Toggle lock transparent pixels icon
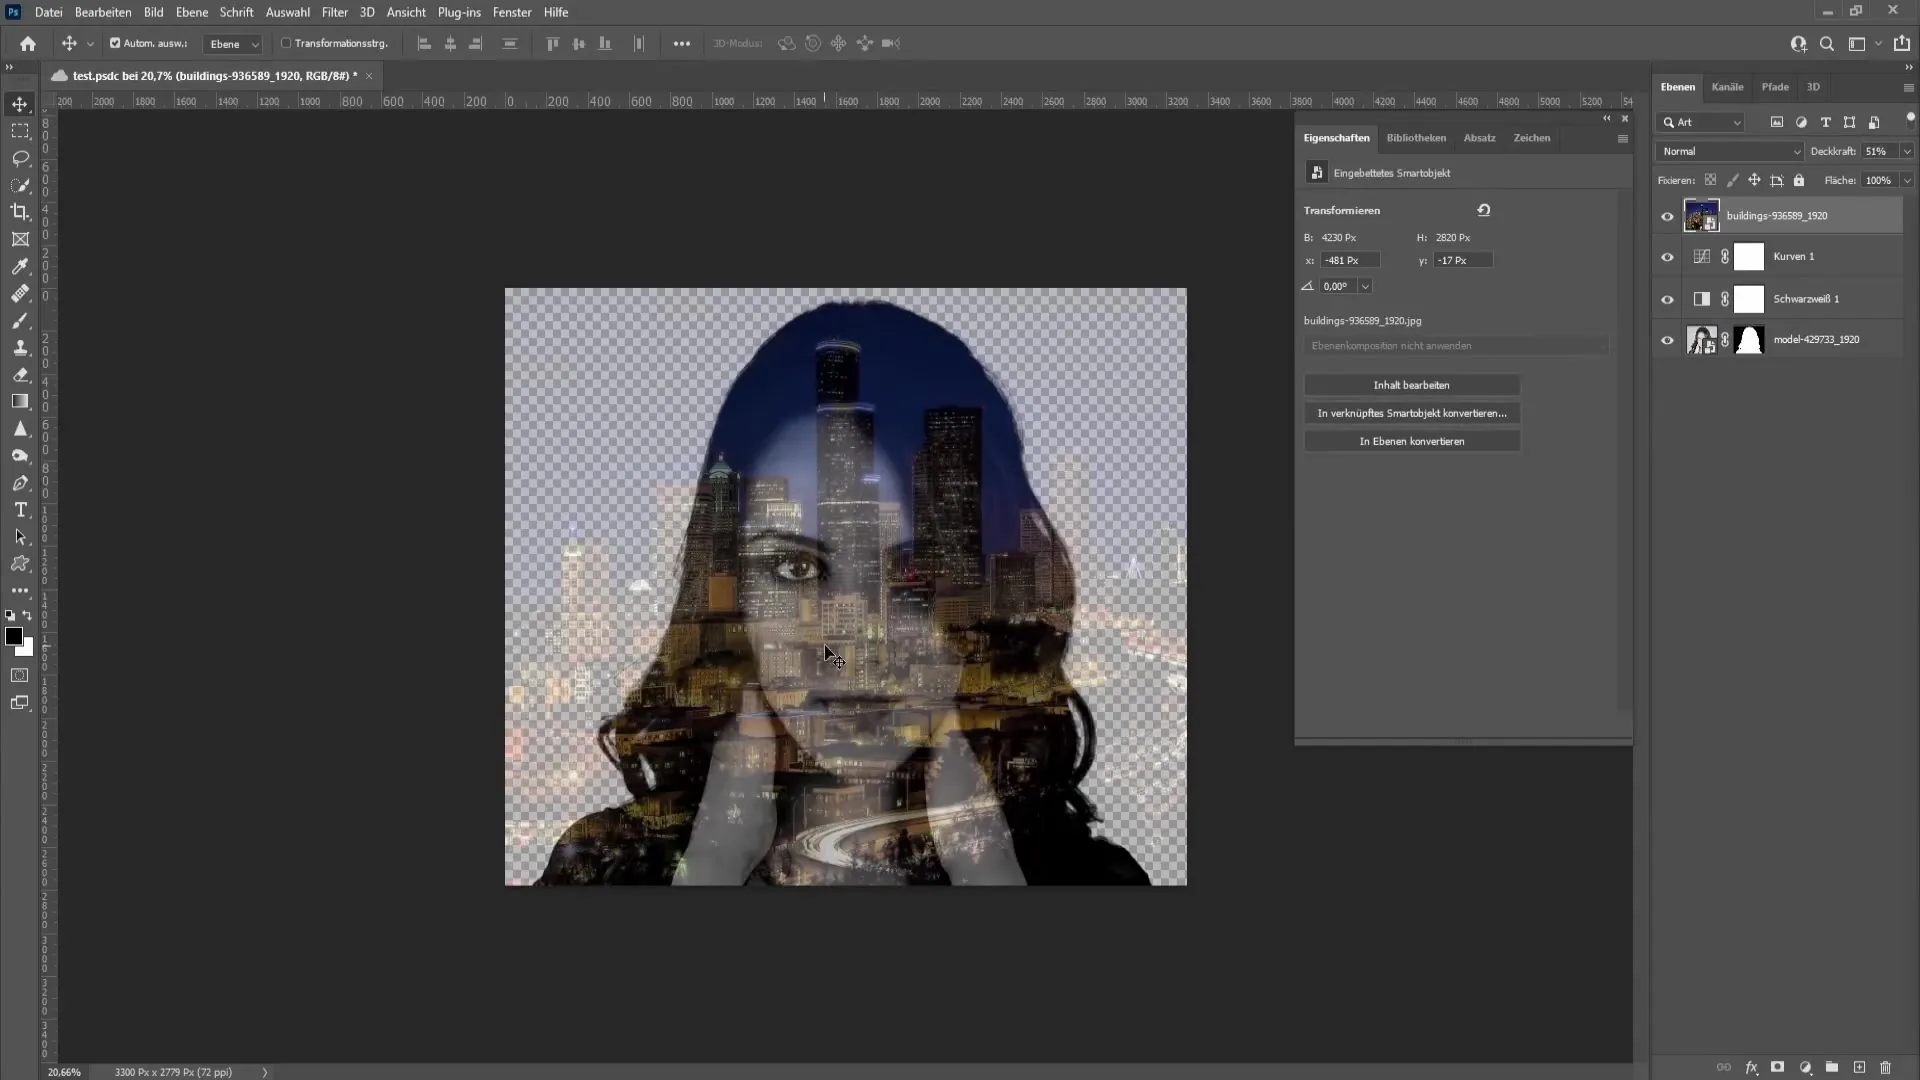Image resolution: width=1920 pixels, height=1080 pixels. coord(1710,180)
